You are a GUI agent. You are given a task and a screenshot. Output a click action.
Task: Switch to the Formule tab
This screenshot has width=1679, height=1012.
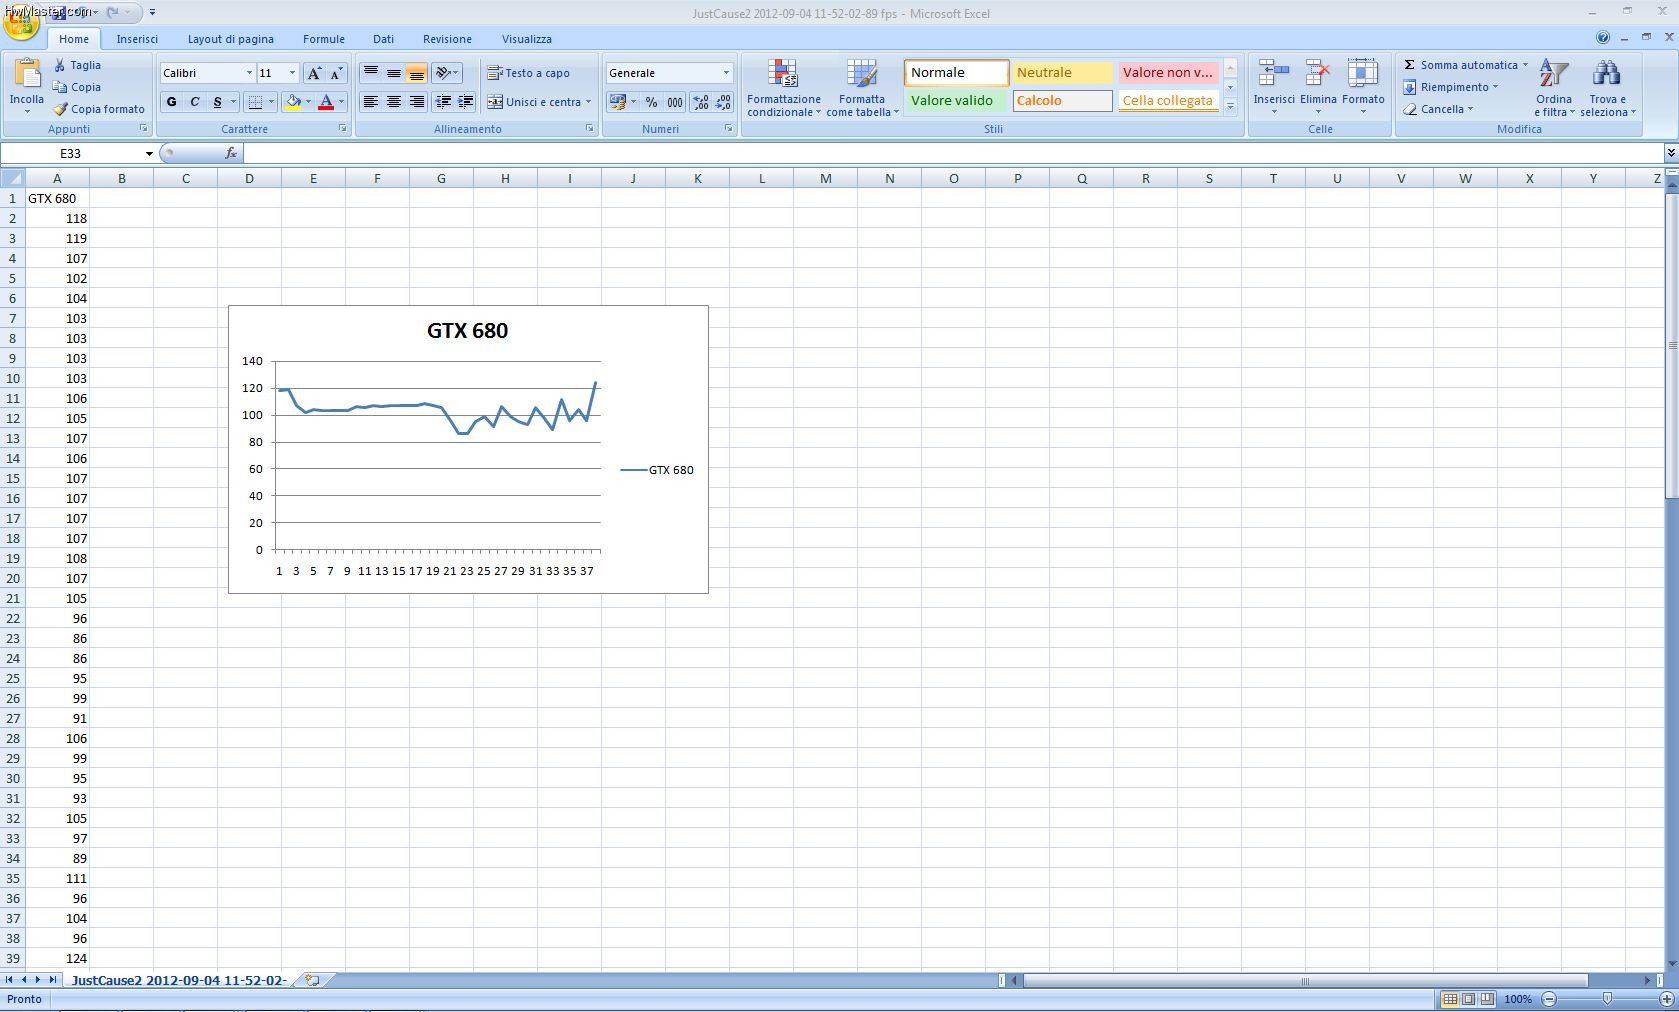[324, 39]
